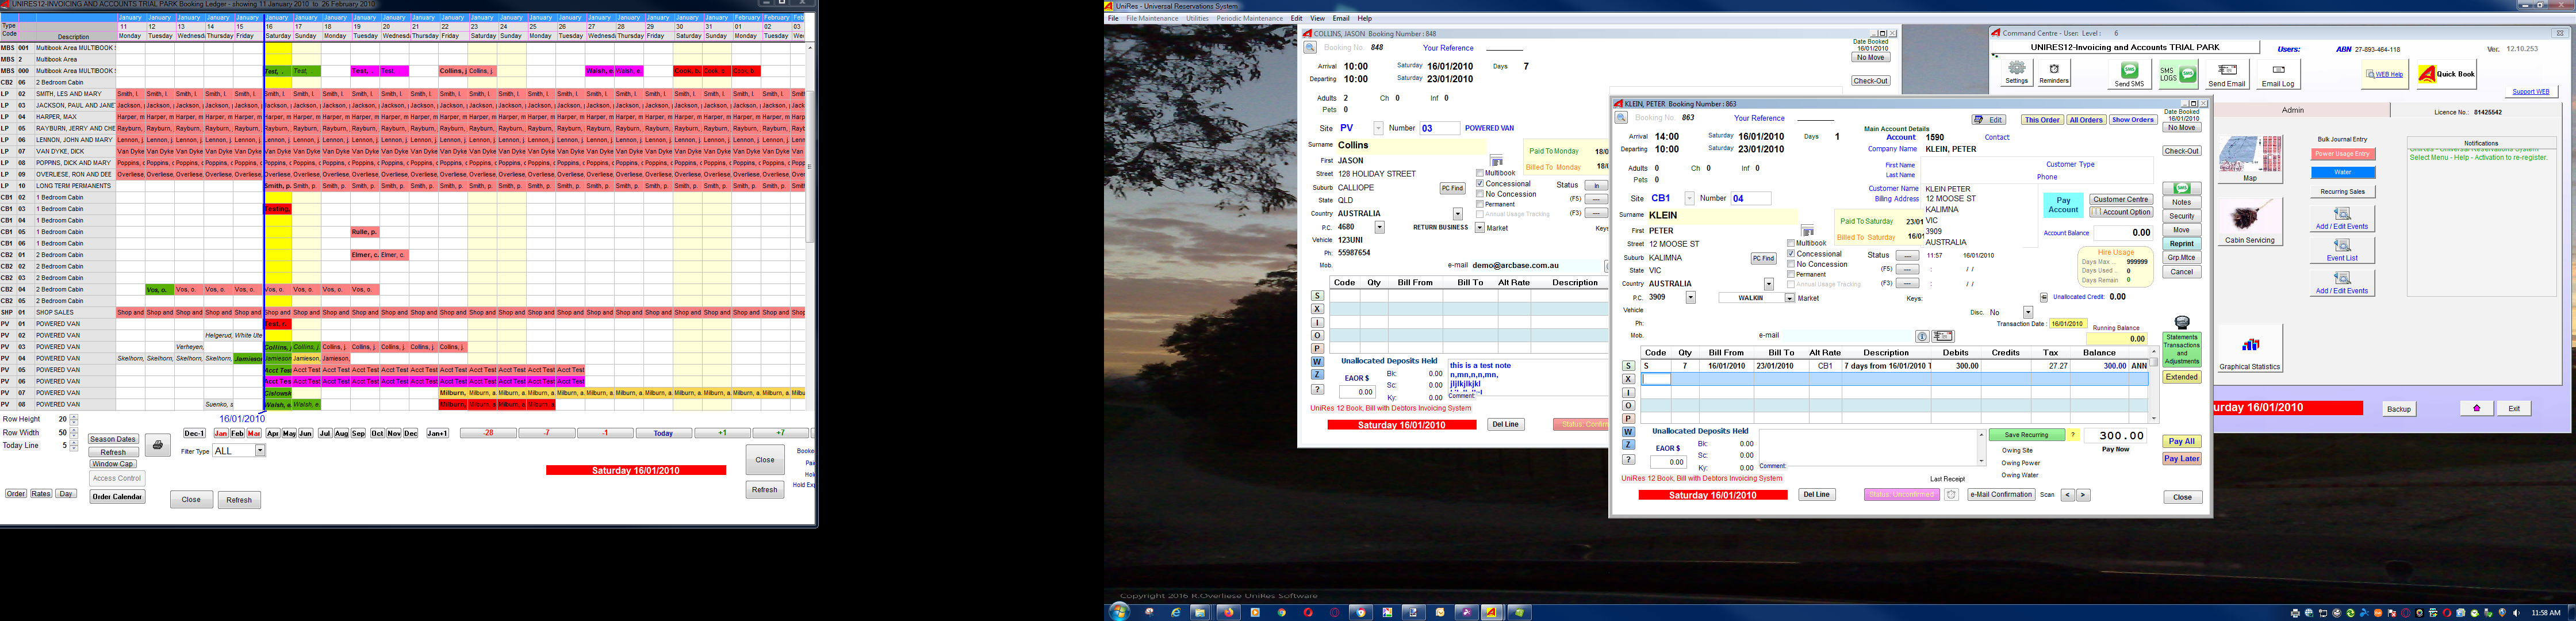The width and height of the screenshot is (2576, 621).
Task: Click the ? help button in Klein booking
Action: 1628,460
